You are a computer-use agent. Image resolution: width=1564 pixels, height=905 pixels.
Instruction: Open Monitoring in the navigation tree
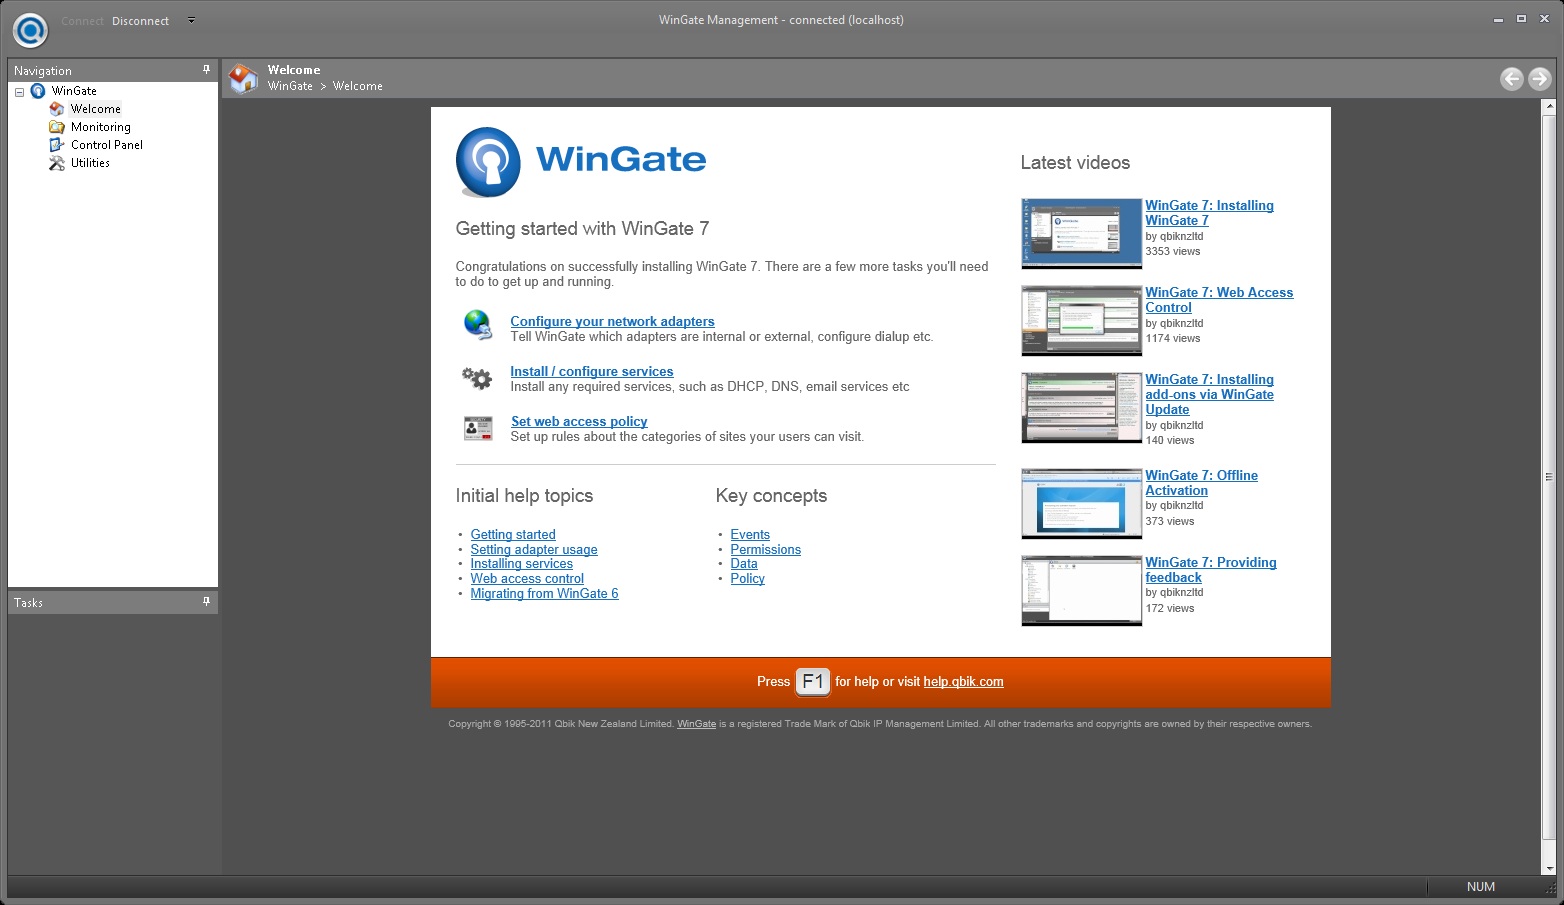pos(100,127)
